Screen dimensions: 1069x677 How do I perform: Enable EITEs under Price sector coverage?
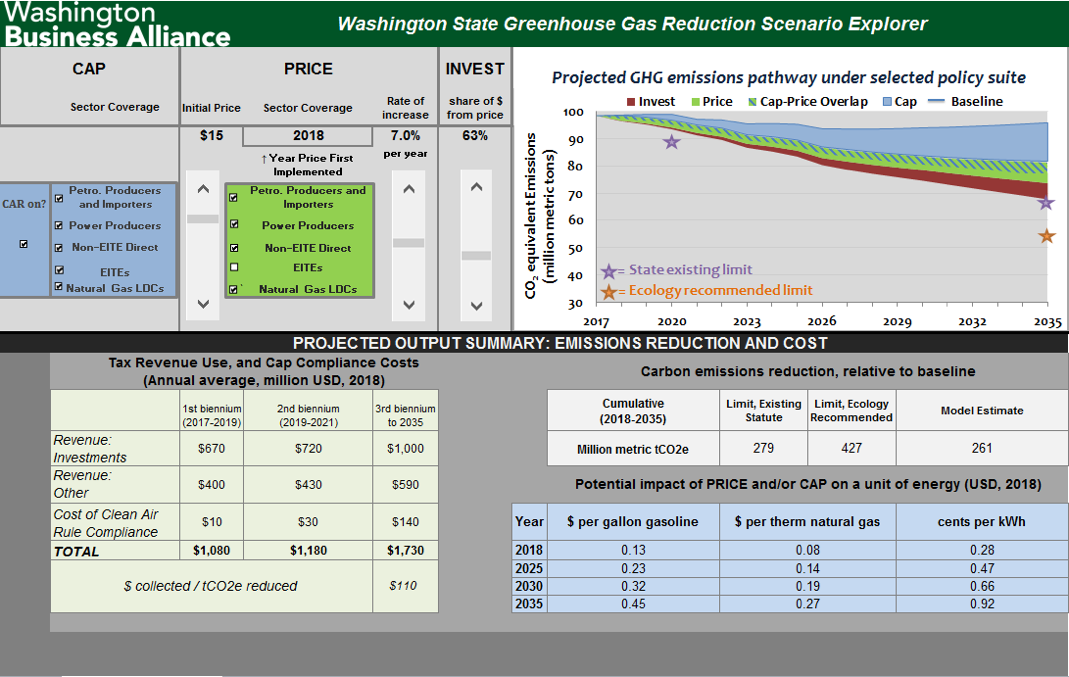coord(234,268)
